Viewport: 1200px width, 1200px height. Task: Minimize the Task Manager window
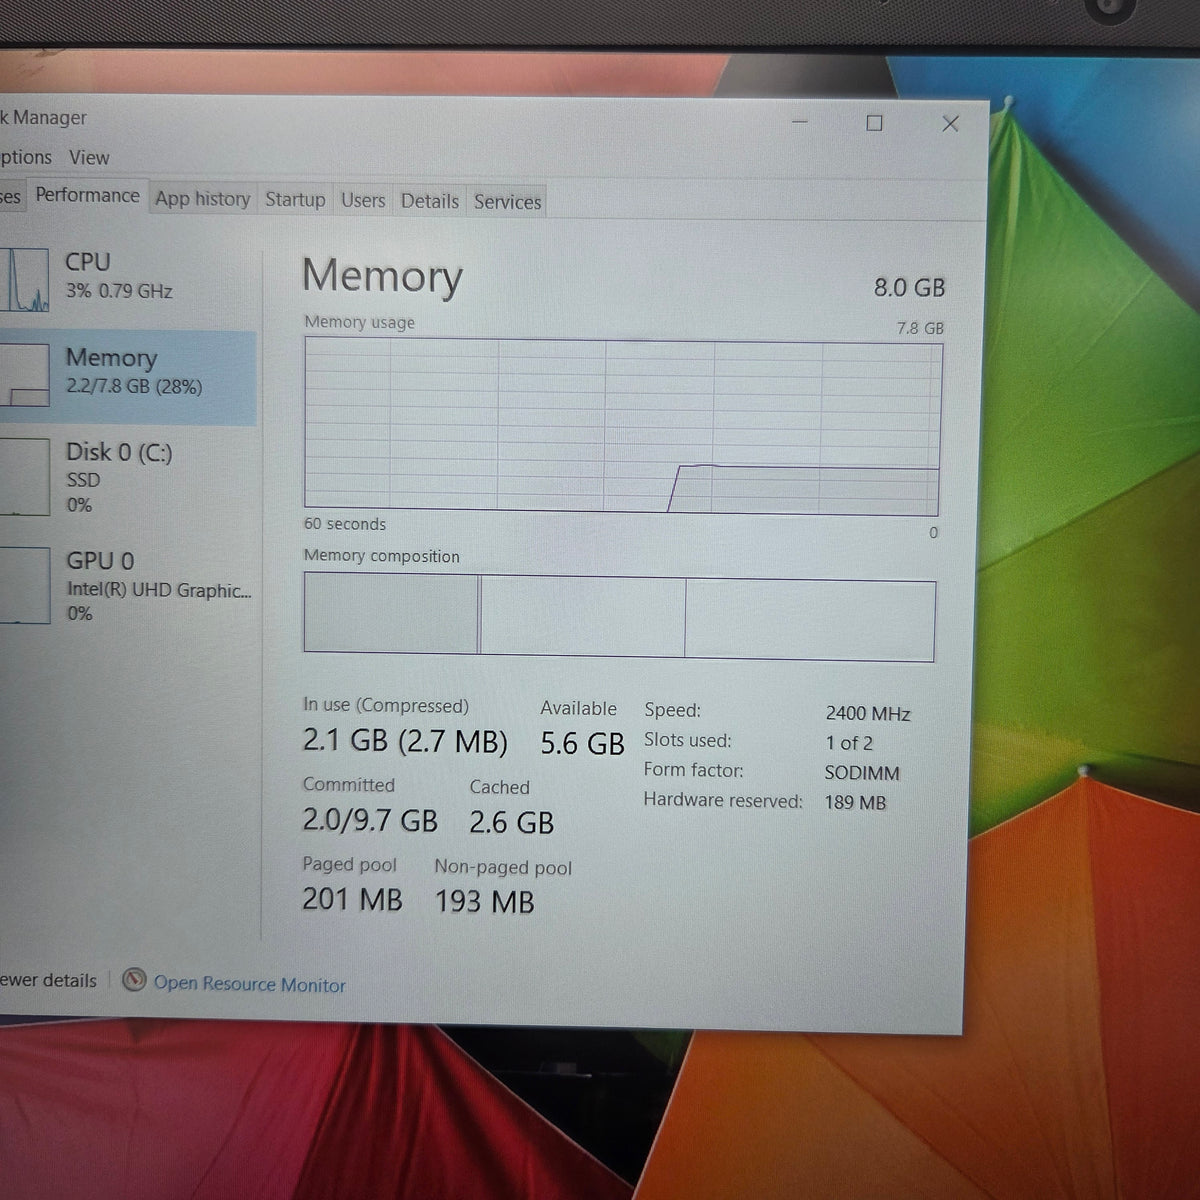click(800, 122)
